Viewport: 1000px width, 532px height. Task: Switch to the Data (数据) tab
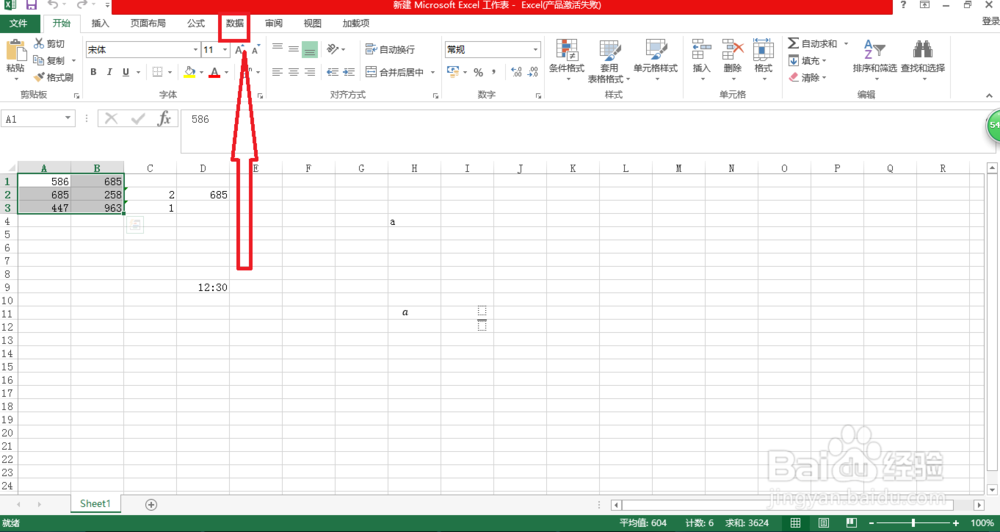[235, 23]
